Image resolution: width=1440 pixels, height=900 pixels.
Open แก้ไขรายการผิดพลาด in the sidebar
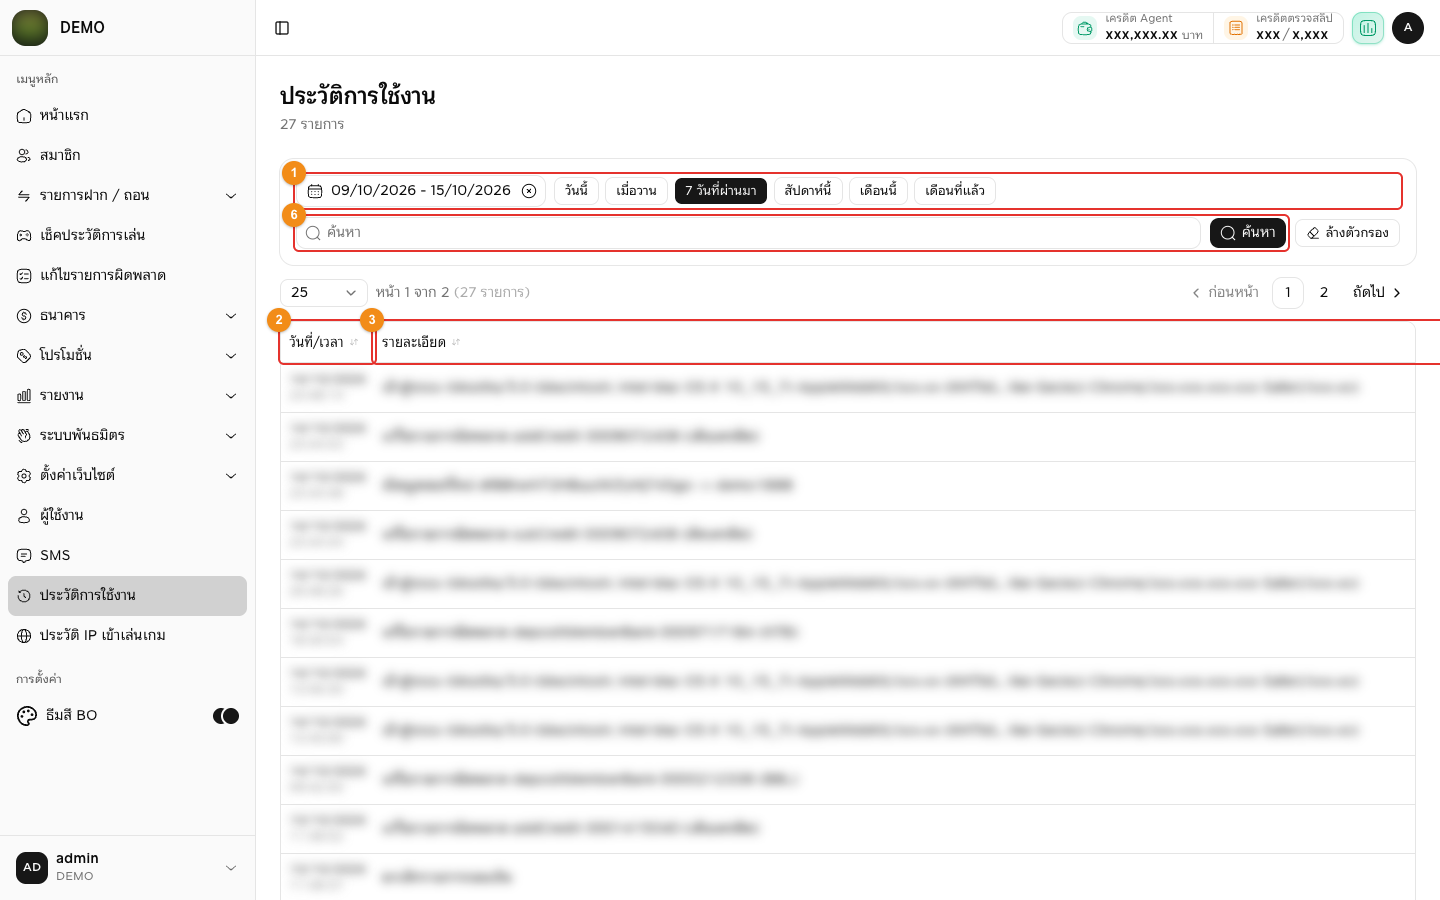coord(127,276)
